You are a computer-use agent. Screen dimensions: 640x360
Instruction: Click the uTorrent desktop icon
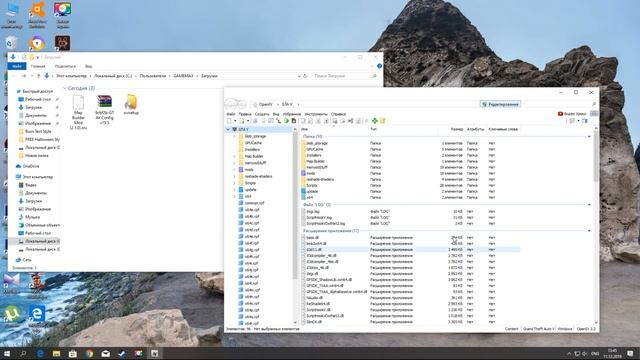(12, 316)
